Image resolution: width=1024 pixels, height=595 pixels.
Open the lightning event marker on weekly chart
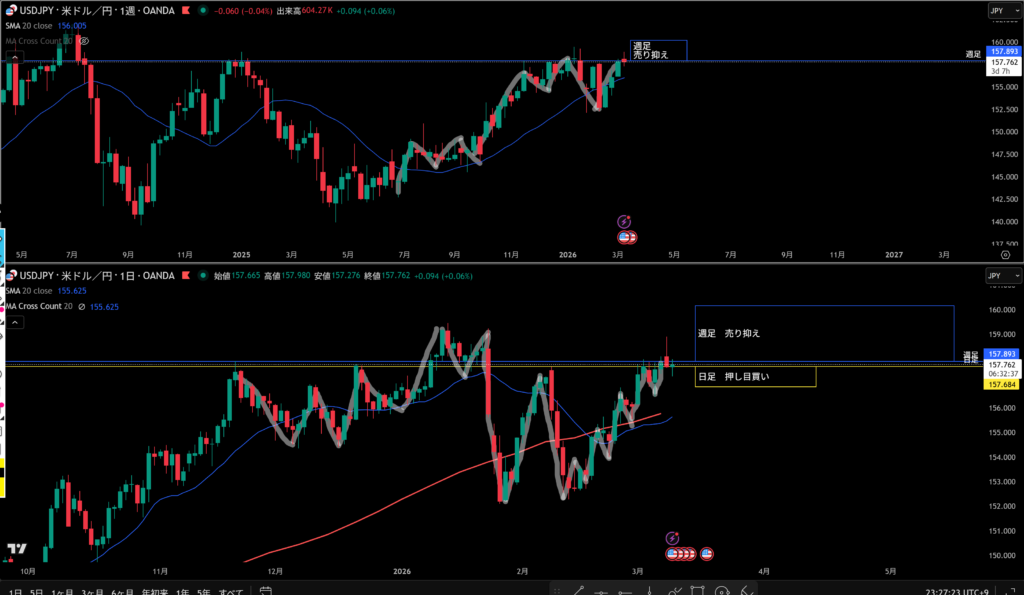pos(624,221)
